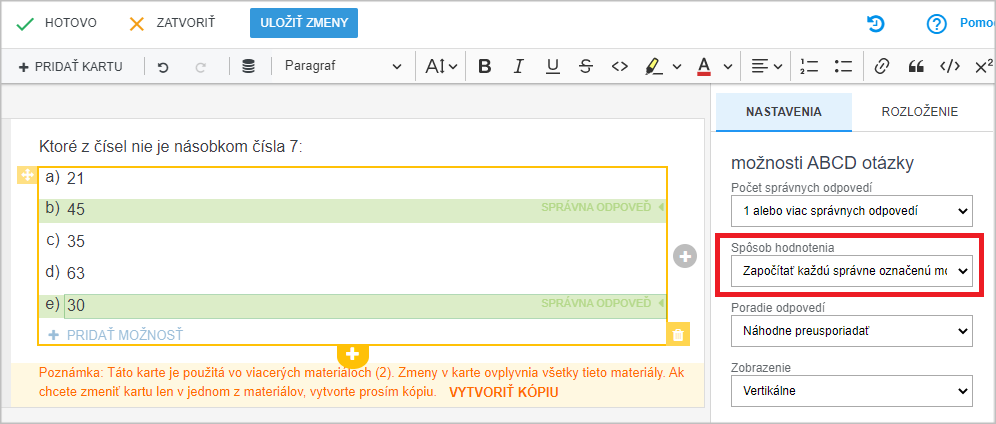Image resolution: width=996 pixels, height=424 pixels.
Task: Click the ZATVORIŤ close button
Action: 172,23
